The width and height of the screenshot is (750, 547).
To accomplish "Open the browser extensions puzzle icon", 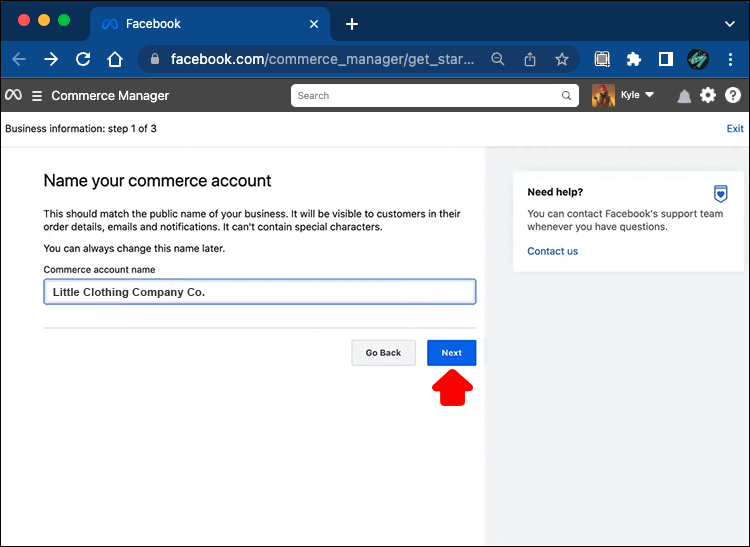I will coord(633,59).
